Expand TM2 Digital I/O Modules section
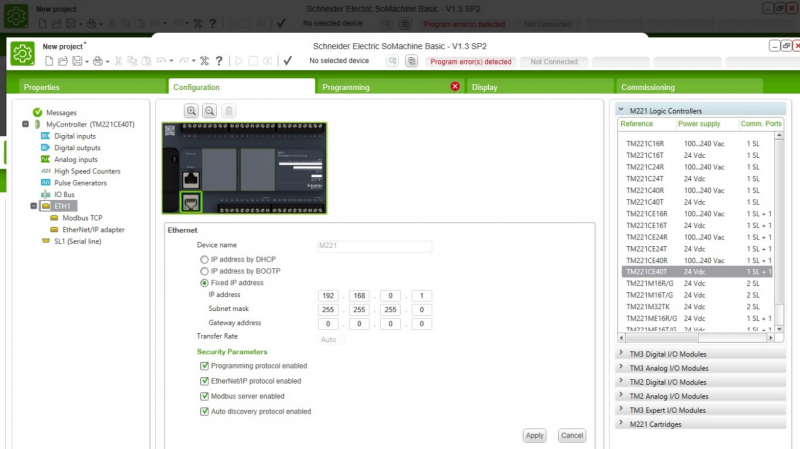The width and height of the screenshot is (800, 449). click(621, 381)
